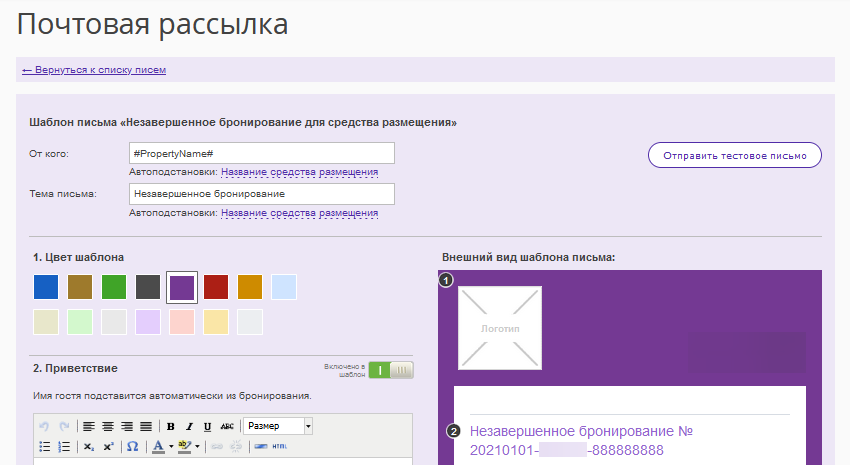Insert Название средства размещения under От кого
The height and width of the screenshot is (465, 850).
click(x=299, y=172)
